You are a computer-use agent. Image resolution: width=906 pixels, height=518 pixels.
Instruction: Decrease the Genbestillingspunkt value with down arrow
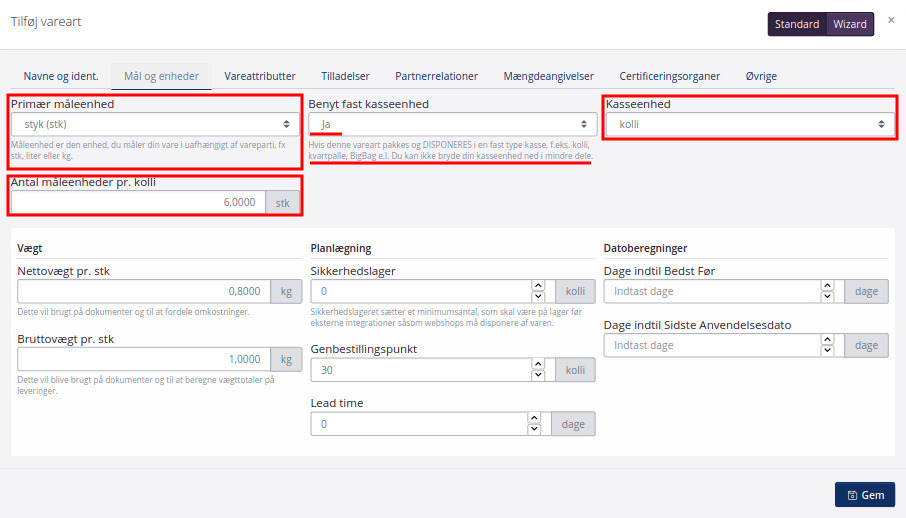[x=537, y=375]
